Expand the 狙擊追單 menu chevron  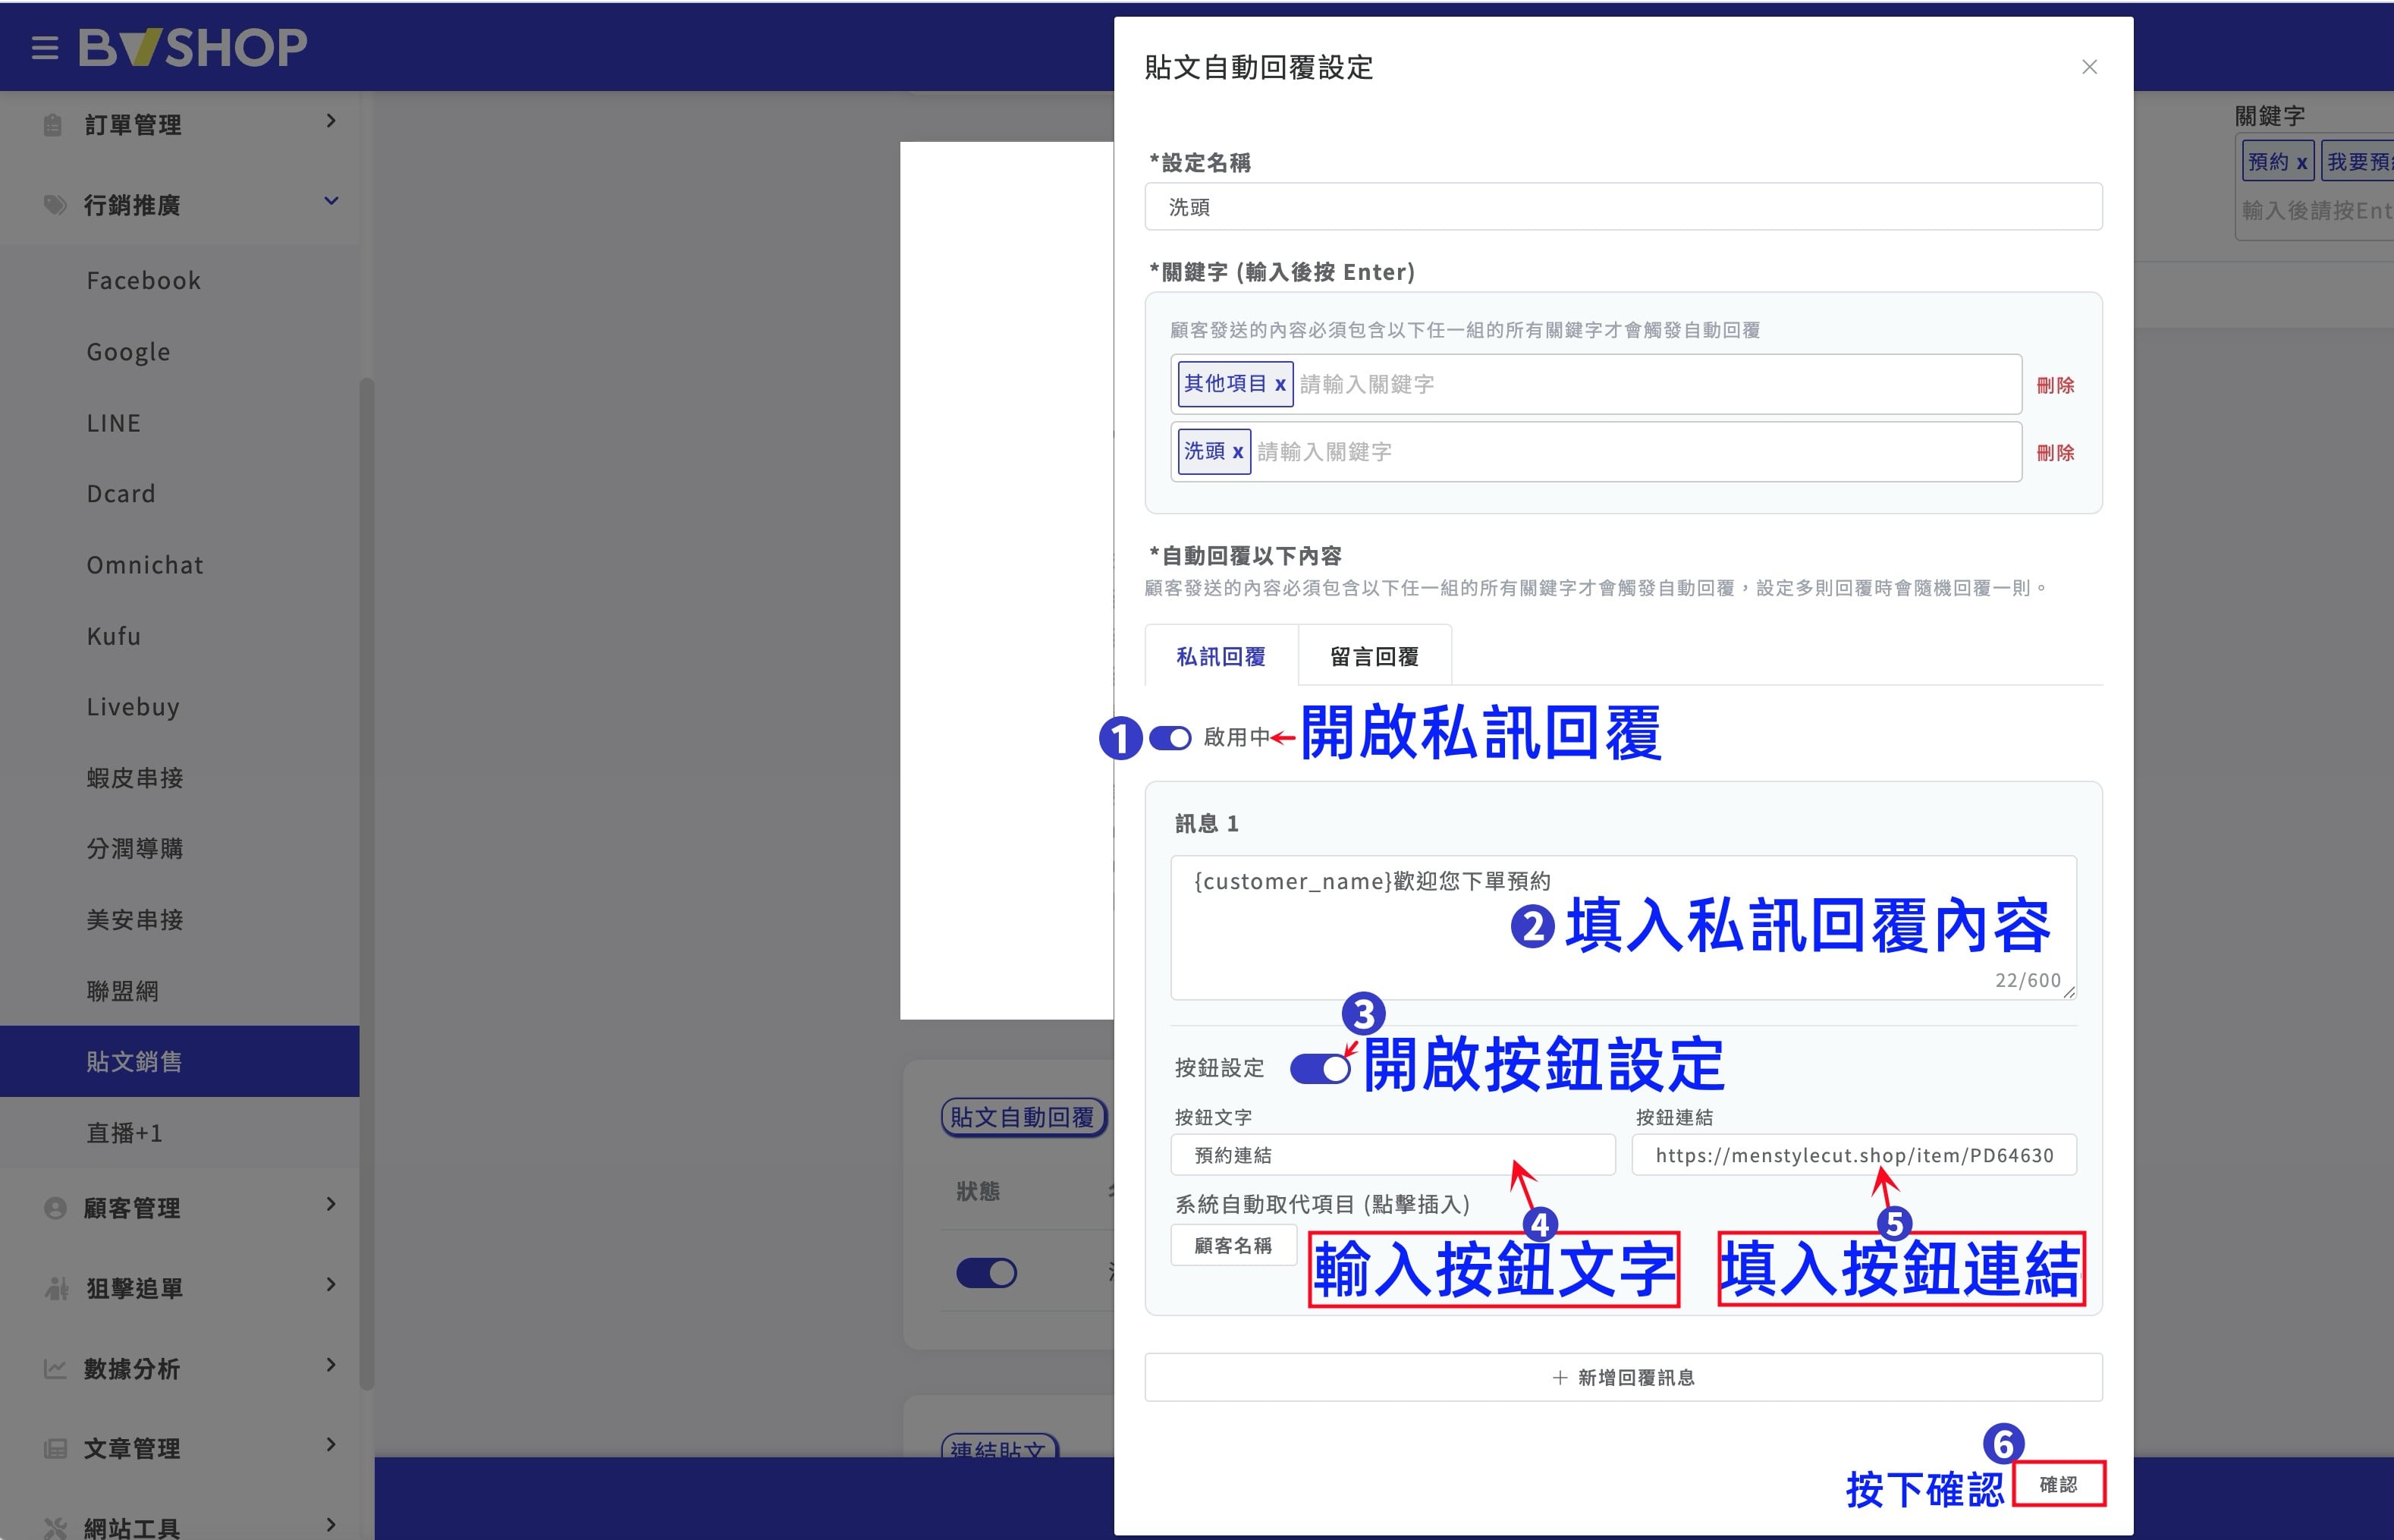(x=331, y=1284)
